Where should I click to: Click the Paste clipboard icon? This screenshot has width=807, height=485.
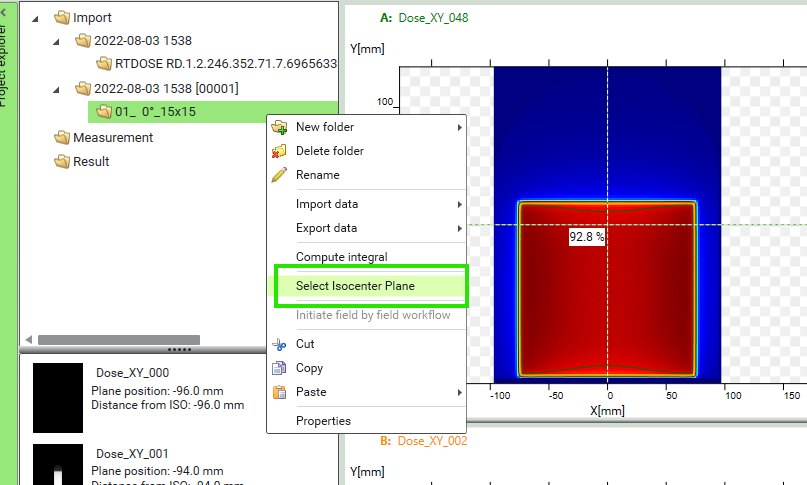[280, 392]
